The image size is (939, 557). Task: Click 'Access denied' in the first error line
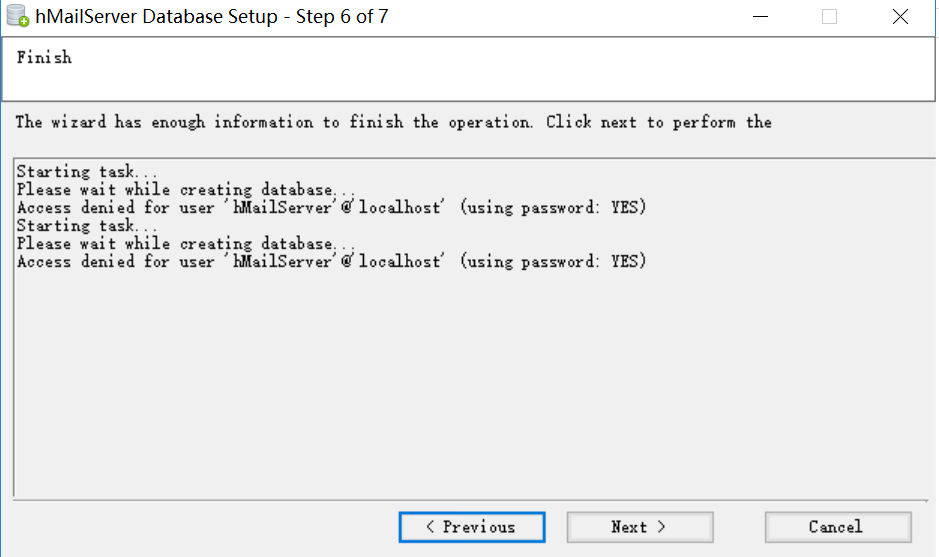[75, 208]
